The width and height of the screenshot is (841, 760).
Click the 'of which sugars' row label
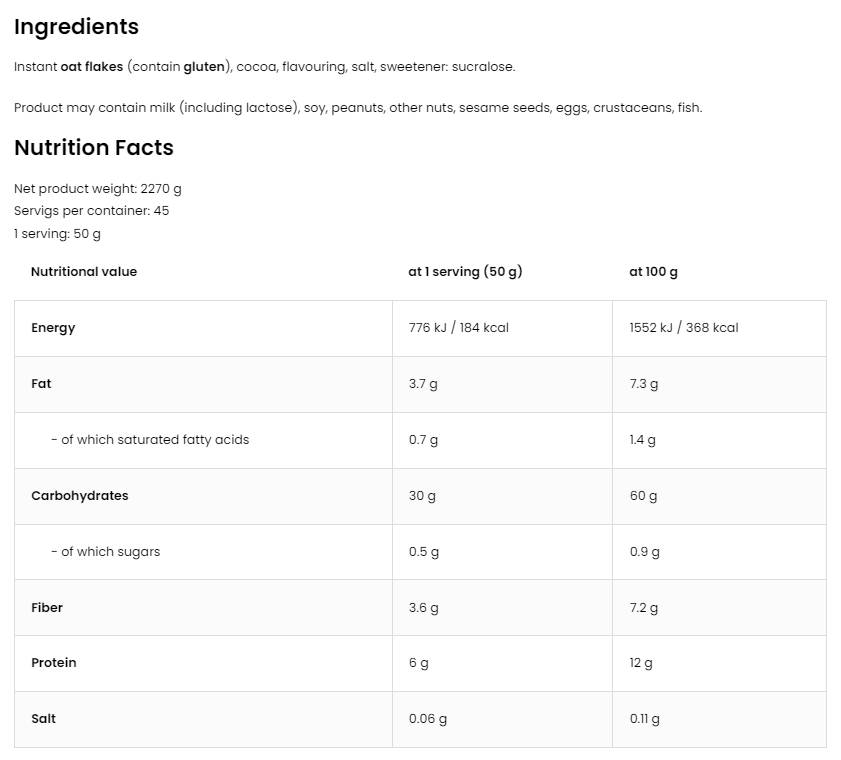click(105, 552)
